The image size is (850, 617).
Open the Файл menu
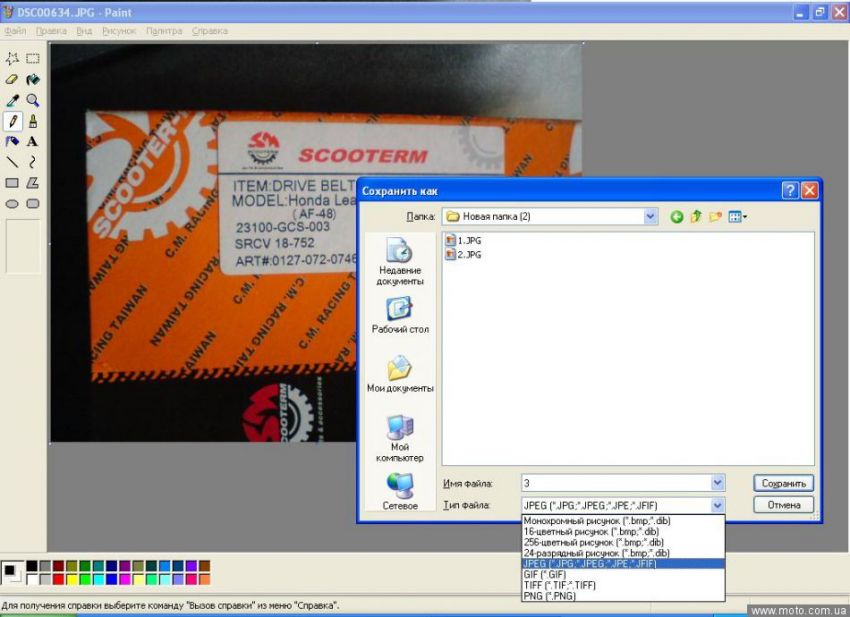coord(15,31)
